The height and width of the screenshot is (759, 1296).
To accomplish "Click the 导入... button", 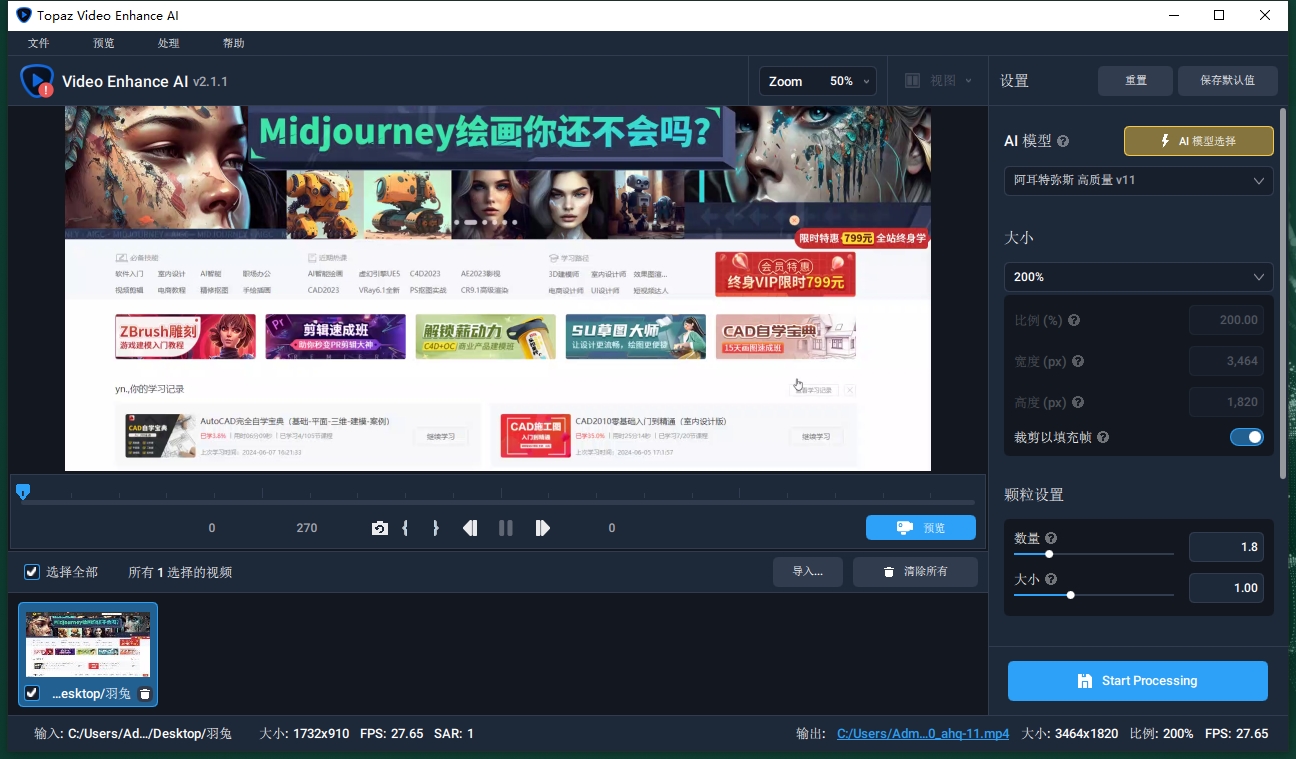I will (x=808, y=572).
